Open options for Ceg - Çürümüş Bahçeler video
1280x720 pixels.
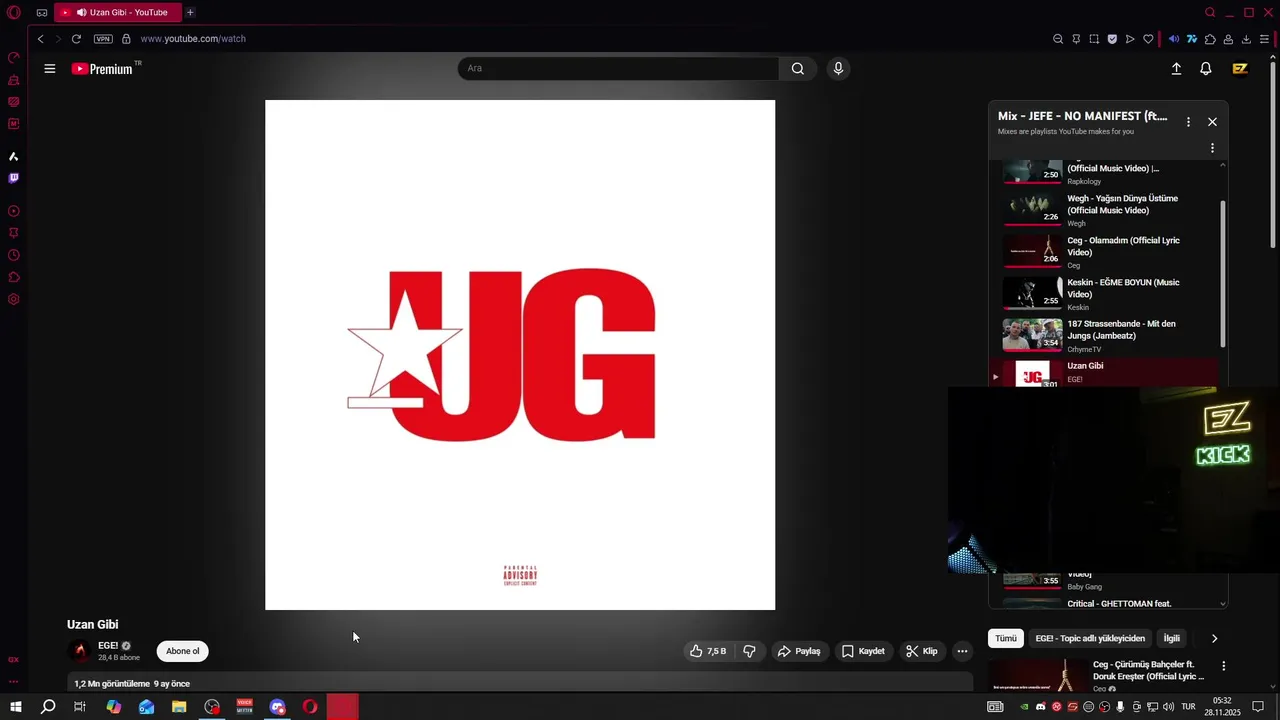[1223, 666]
